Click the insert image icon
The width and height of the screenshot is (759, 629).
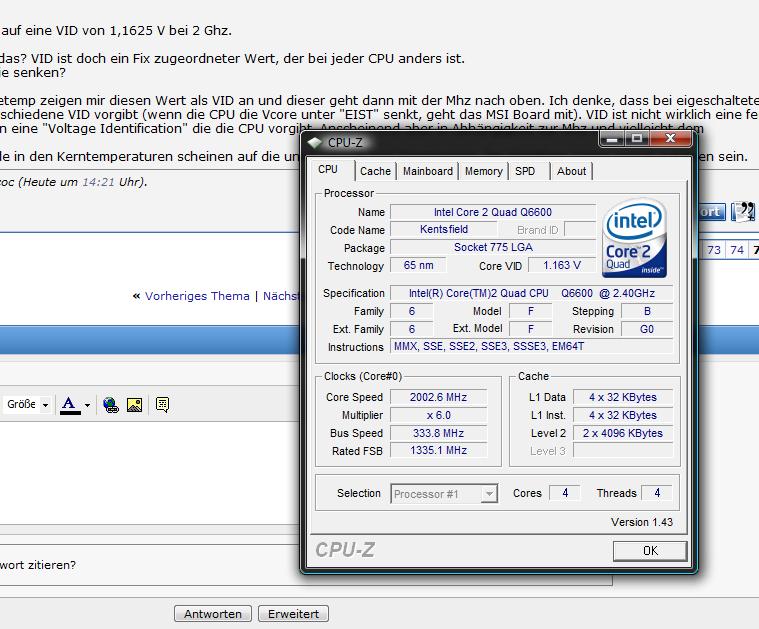coord(135,405)
